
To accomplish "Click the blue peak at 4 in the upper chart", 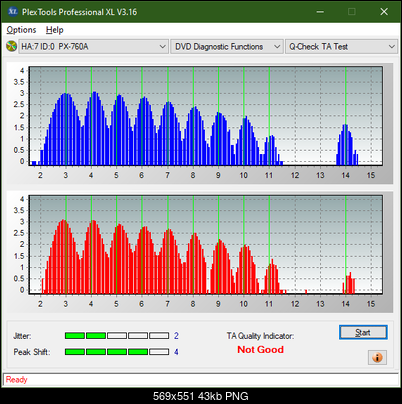I will (x=95, y=128).
